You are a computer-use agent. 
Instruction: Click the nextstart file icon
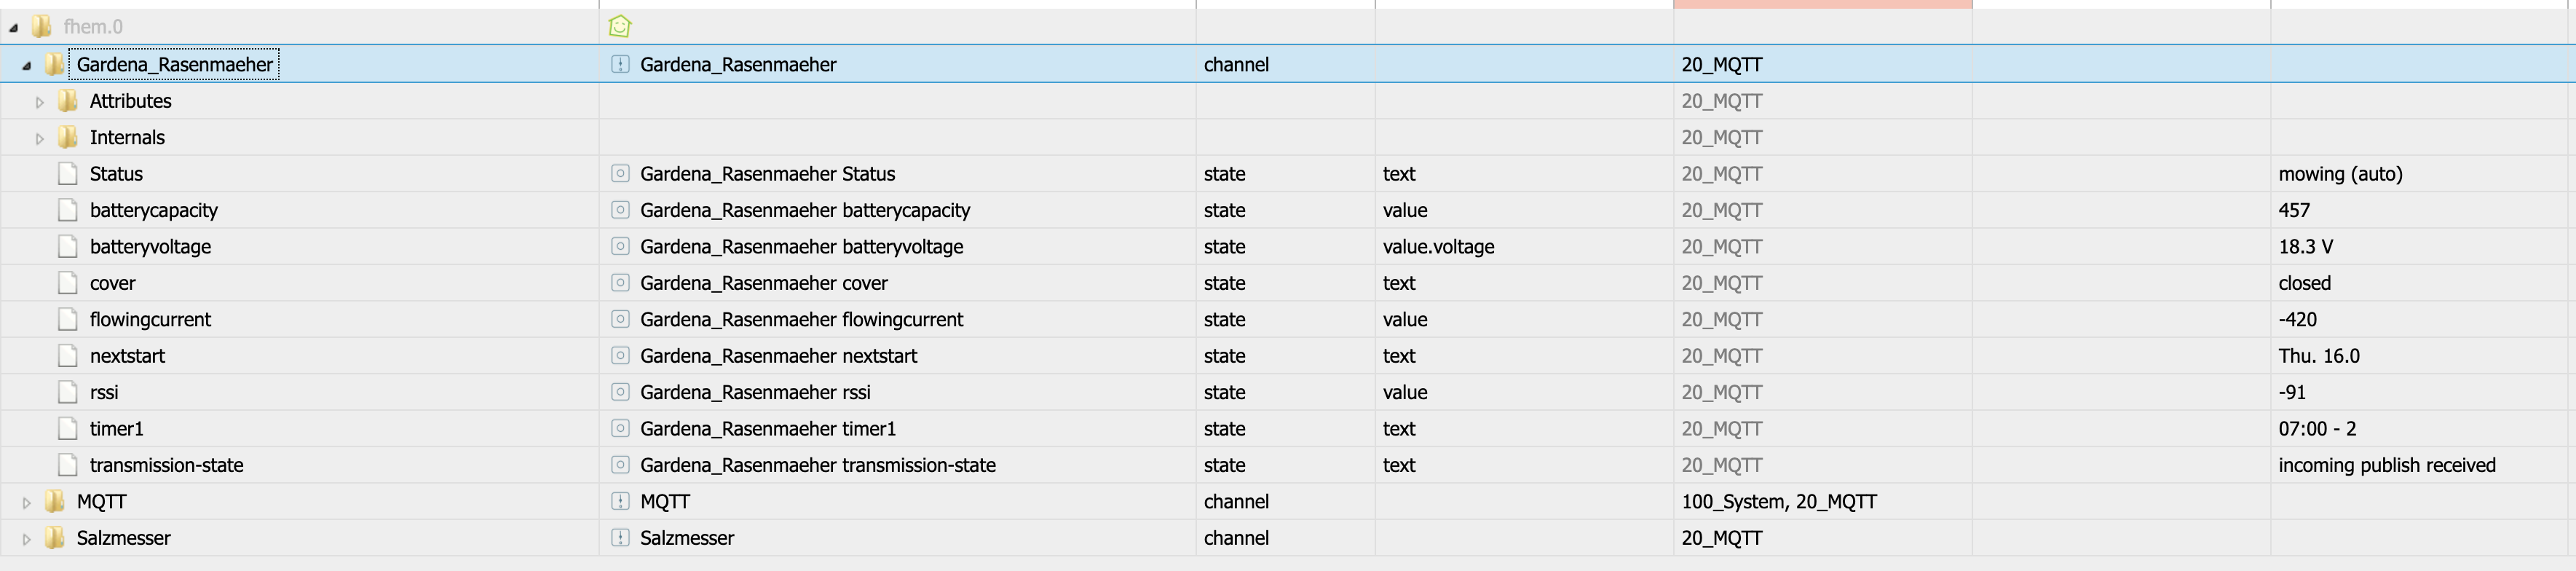pos(68,356)
